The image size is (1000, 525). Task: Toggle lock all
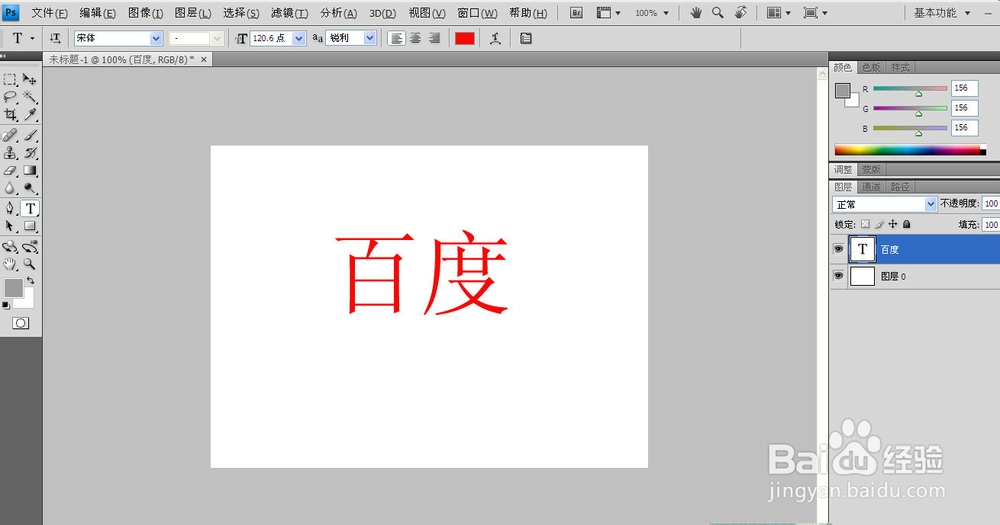906,224
